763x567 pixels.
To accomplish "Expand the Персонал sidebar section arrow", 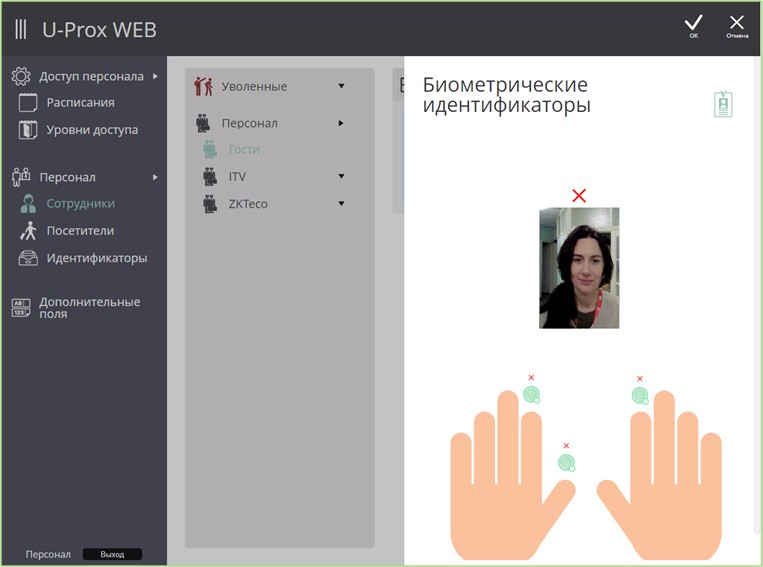I will point(155,177).
